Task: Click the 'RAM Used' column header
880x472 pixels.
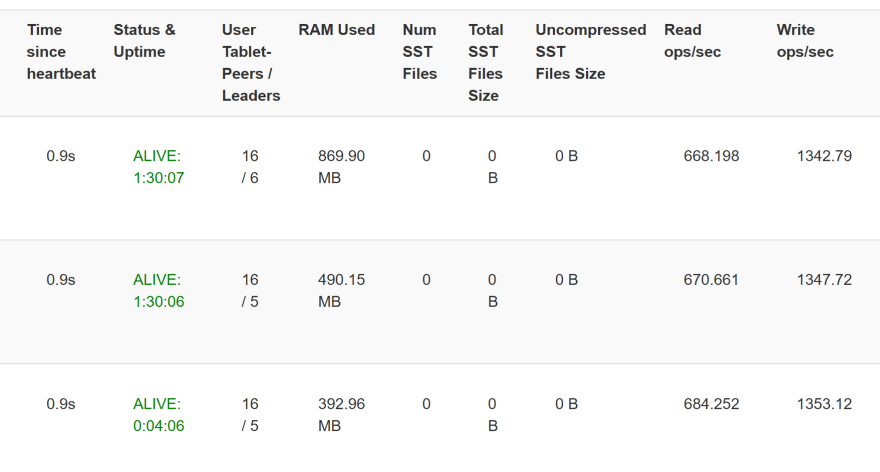Action: pyautogui.click(x=337, y=30)
